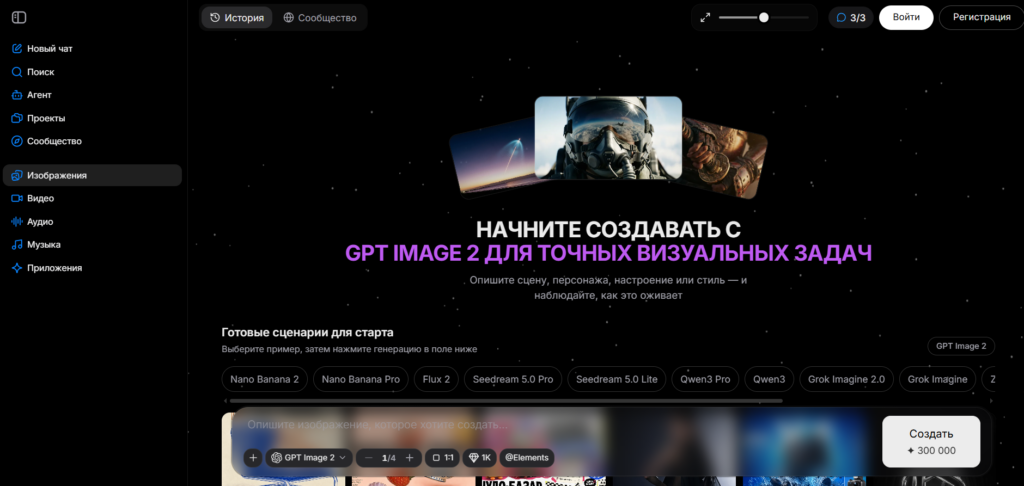The image size is (1024, 486).
Task: Click the GPT Image 2 tag on right
Action: (961, 346)
